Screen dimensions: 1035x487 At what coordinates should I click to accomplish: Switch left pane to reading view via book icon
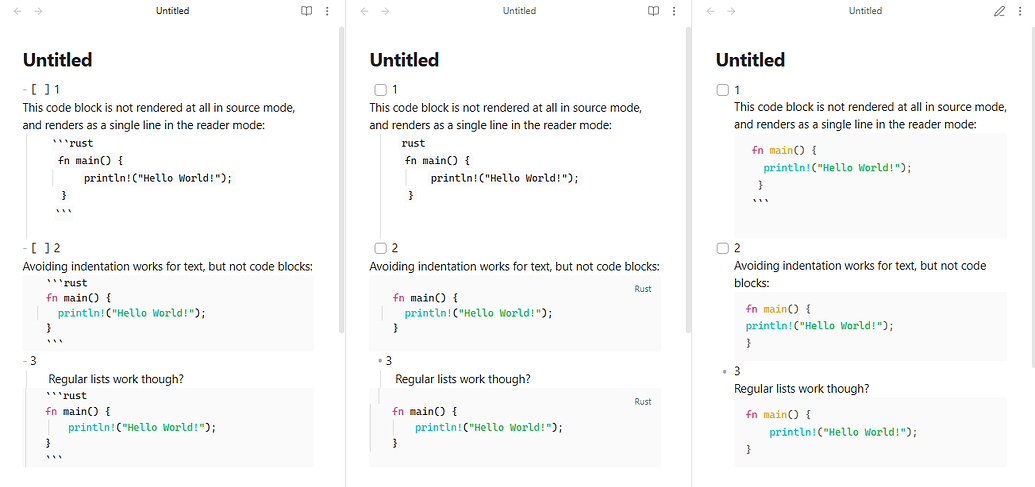(x=306, y=11)
